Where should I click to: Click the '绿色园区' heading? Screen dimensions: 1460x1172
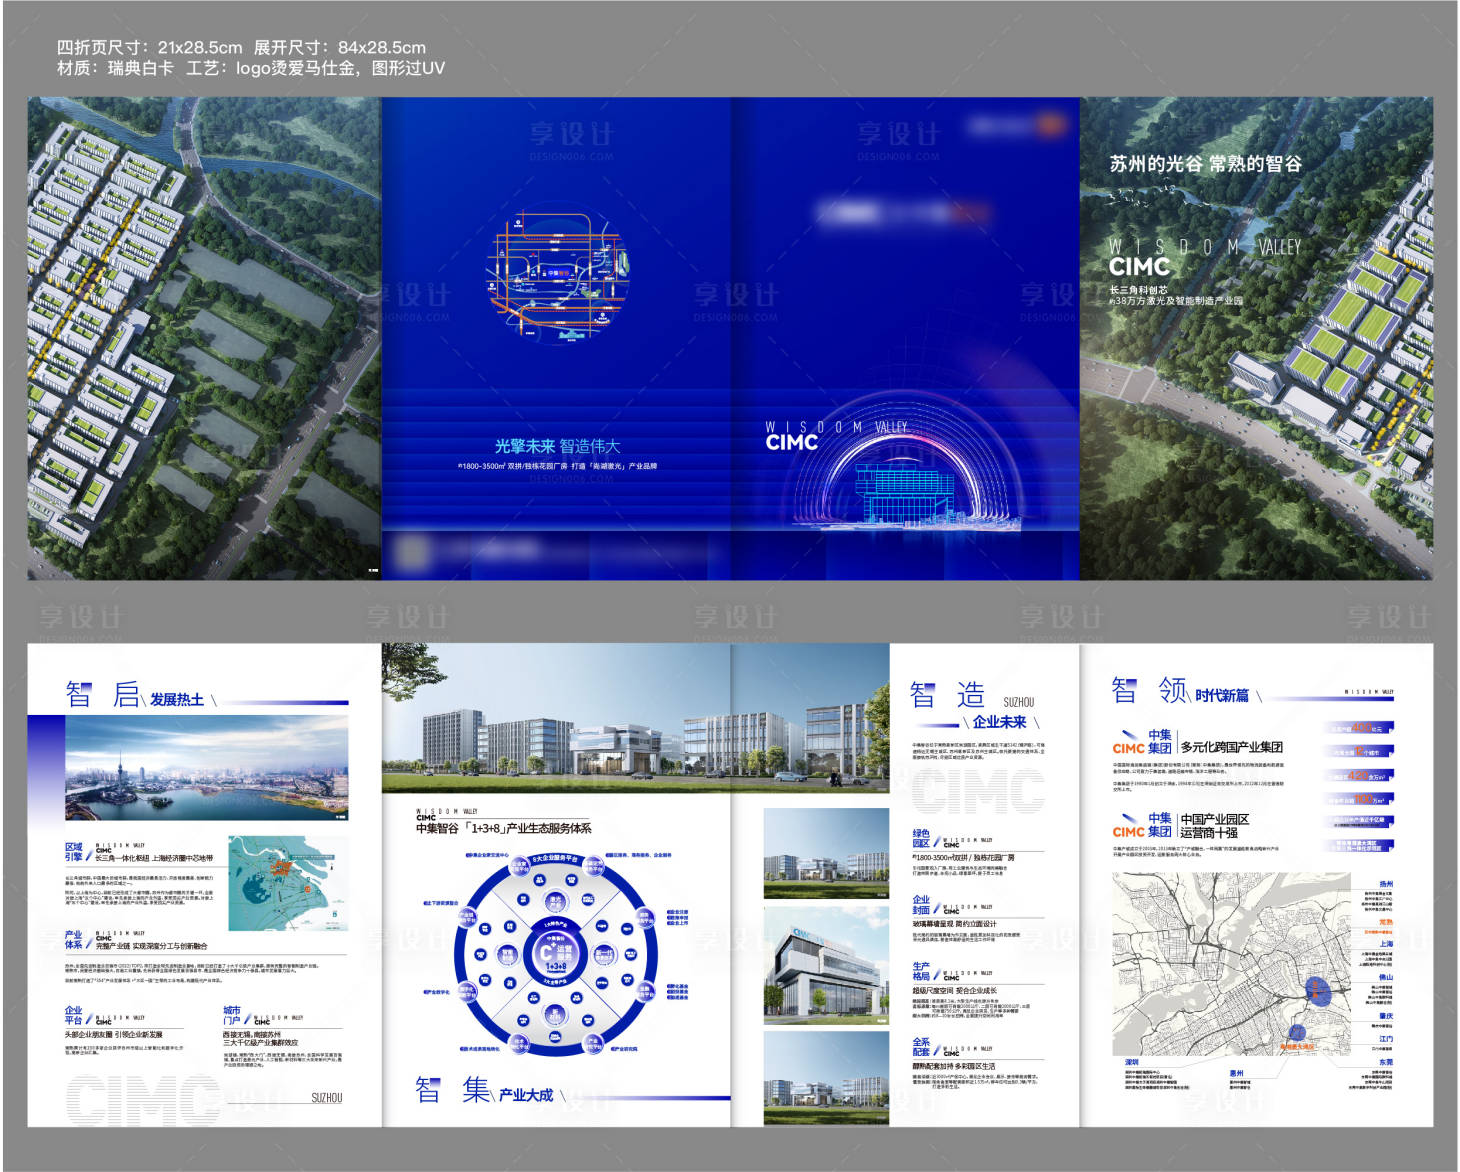(921, 838)
